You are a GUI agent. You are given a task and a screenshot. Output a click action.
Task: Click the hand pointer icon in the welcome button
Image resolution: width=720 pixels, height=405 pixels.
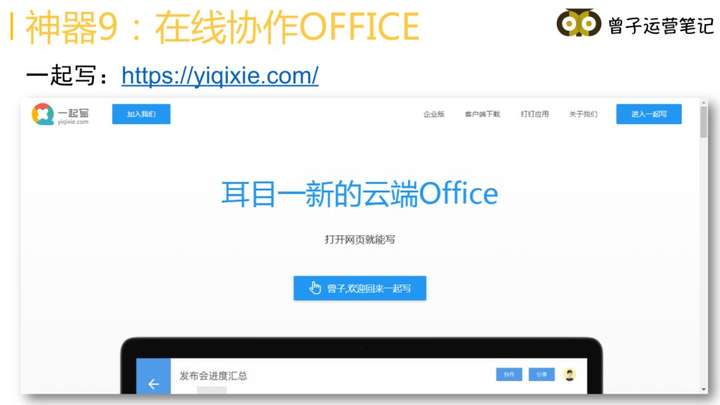315,288
